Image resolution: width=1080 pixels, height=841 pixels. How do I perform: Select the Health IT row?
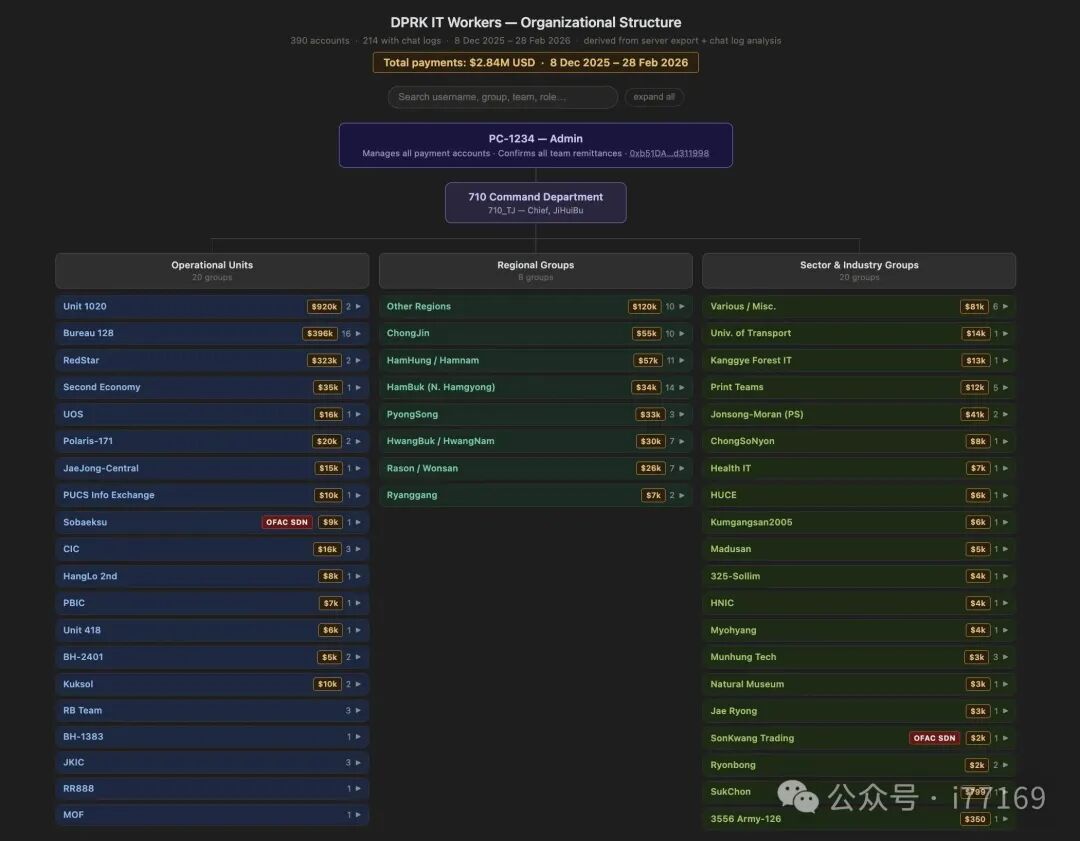coord(859,468)
